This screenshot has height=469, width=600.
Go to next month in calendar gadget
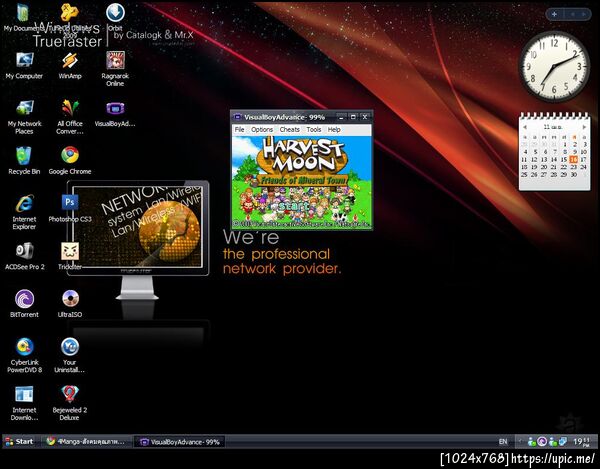click(584, 127)
